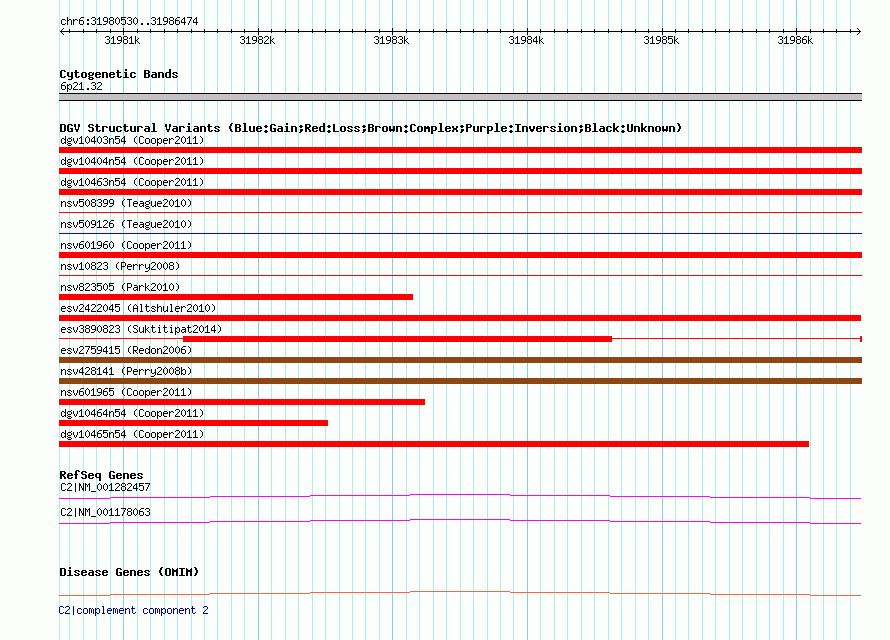This screenshot has height=640, width=890.
Task: Select the dgv10464n54 (Cooper2011) short red bar
Action: point(194,423)
